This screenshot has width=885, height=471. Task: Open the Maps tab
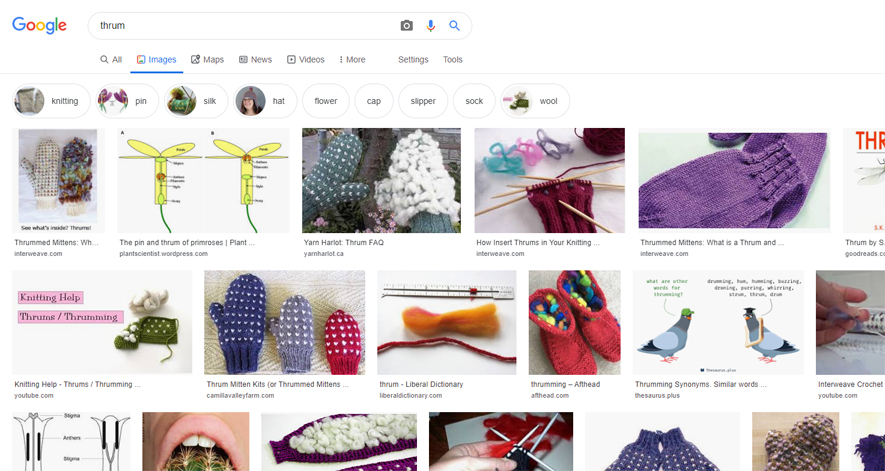(207, 59)
